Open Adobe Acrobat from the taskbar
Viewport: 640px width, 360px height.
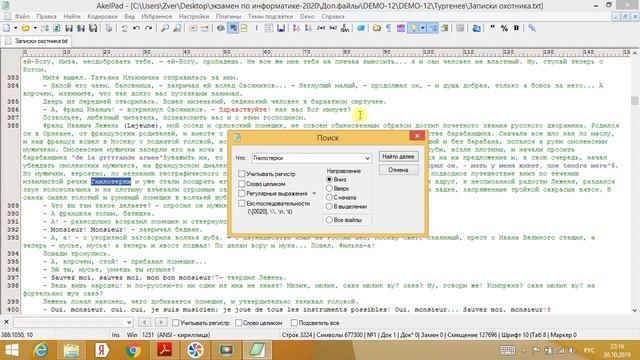click(x=164, y=350)
